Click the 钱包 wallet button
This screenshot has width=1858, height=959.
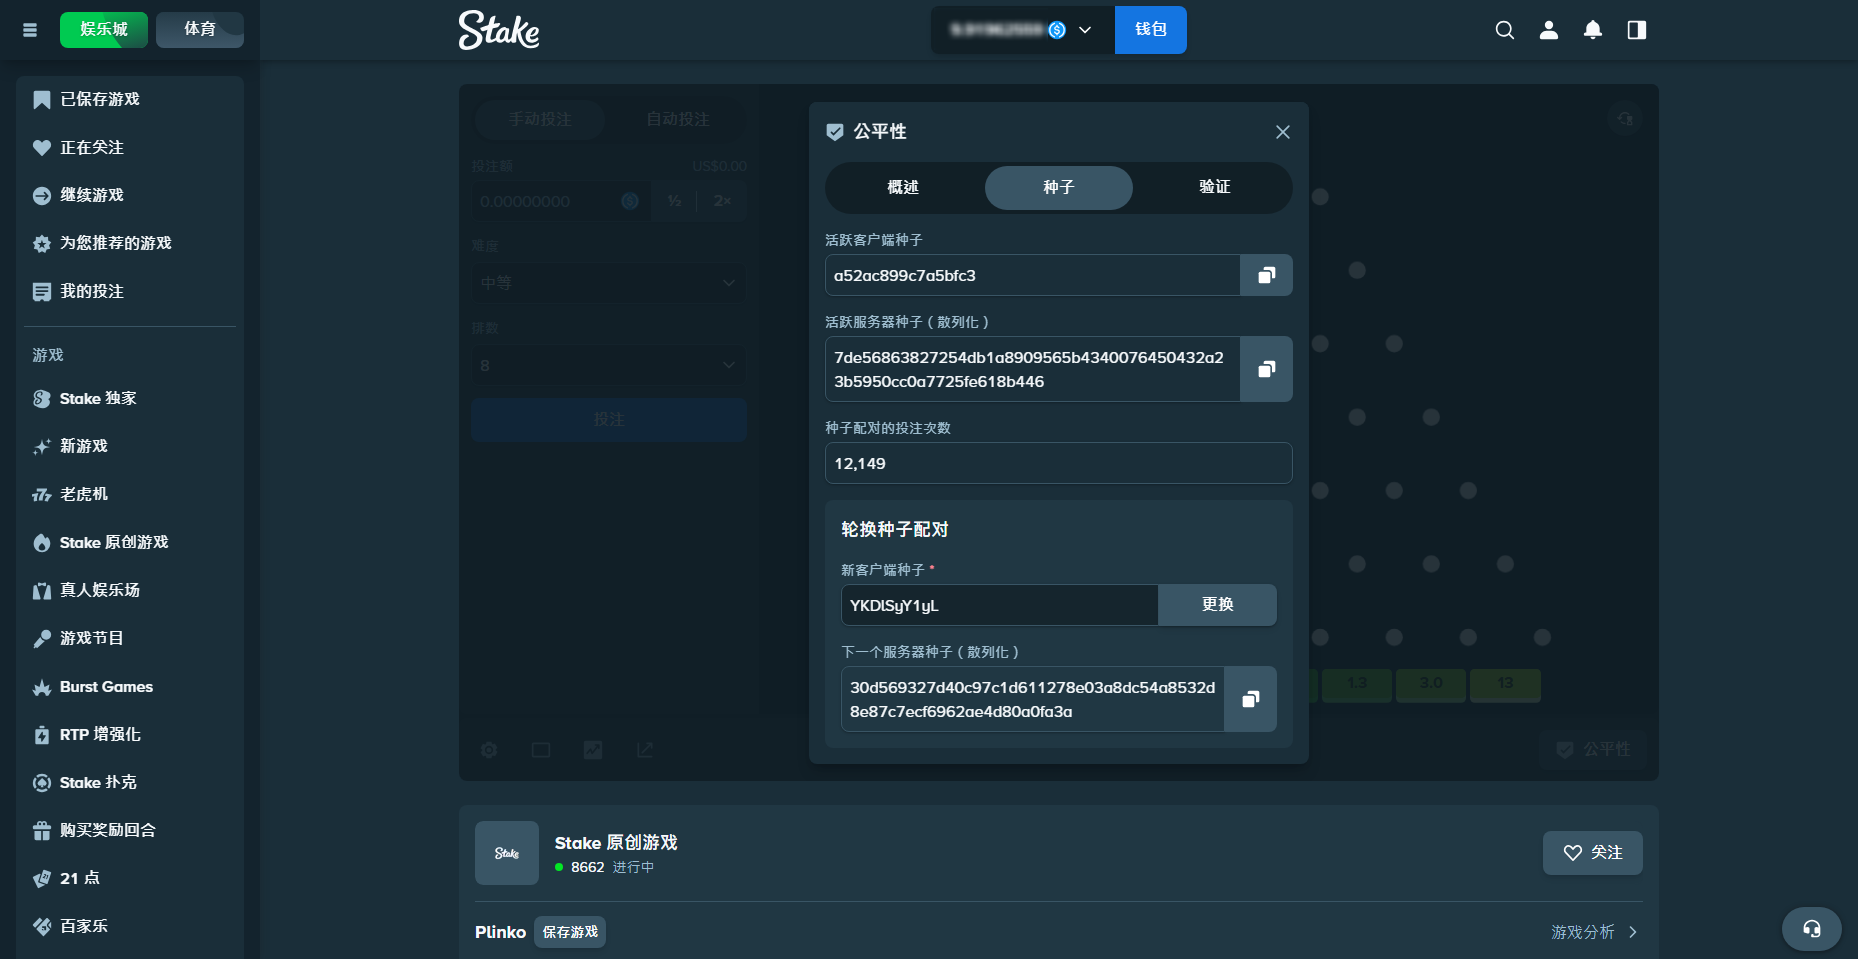tap(1151, 30)
